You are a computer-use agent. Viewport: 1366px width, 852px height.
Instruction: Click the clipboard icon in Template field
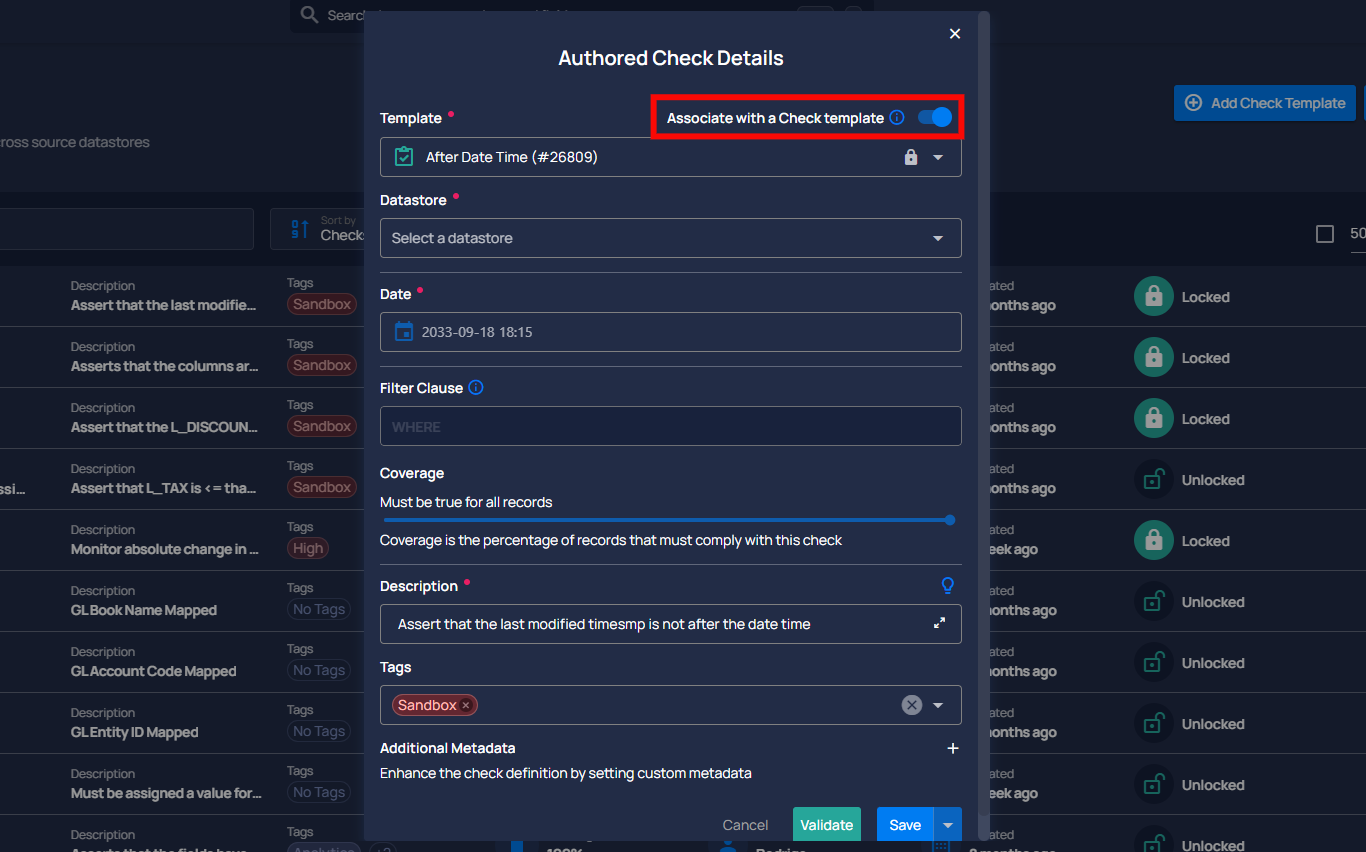(x=404, y=157)
